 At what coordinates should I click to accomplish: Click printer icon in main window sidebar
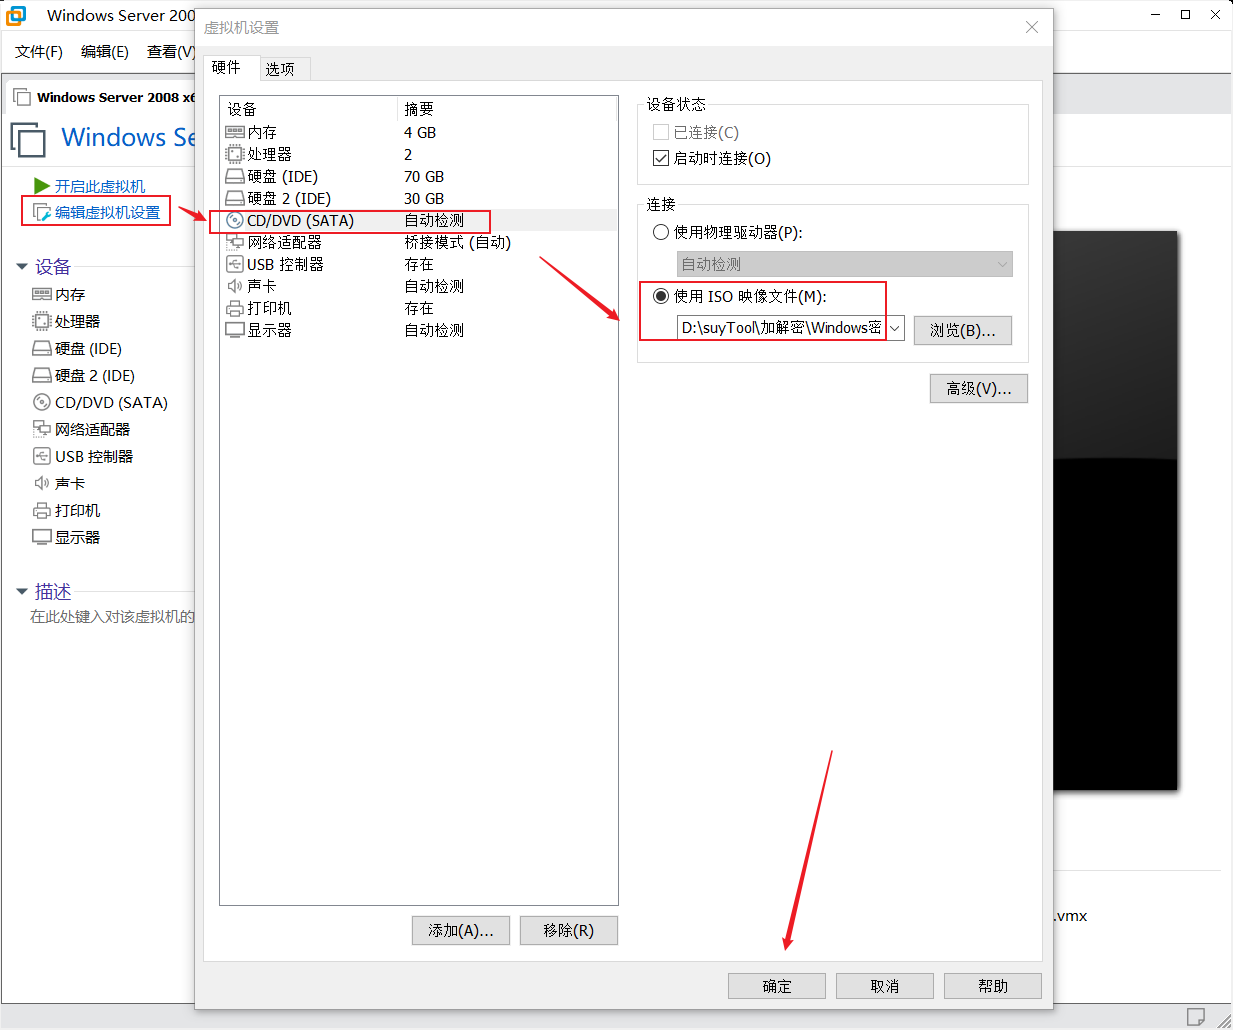[42, 510]
